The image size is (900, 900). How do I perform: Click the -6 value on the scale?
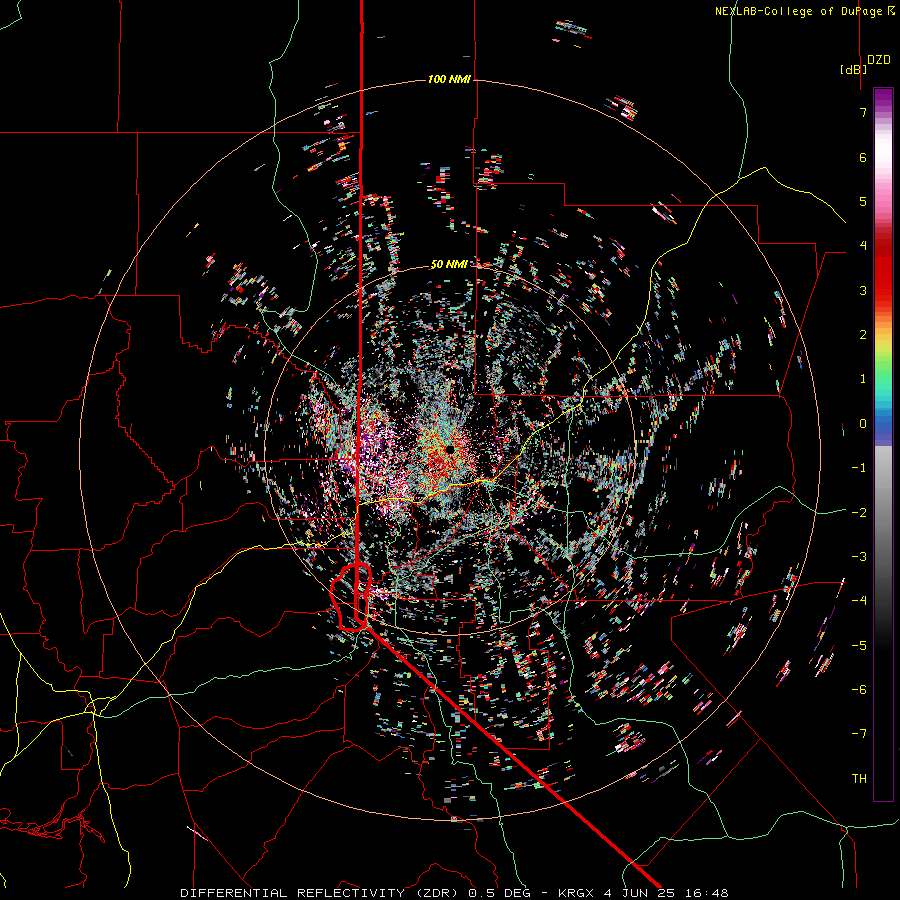click(859, 690)
